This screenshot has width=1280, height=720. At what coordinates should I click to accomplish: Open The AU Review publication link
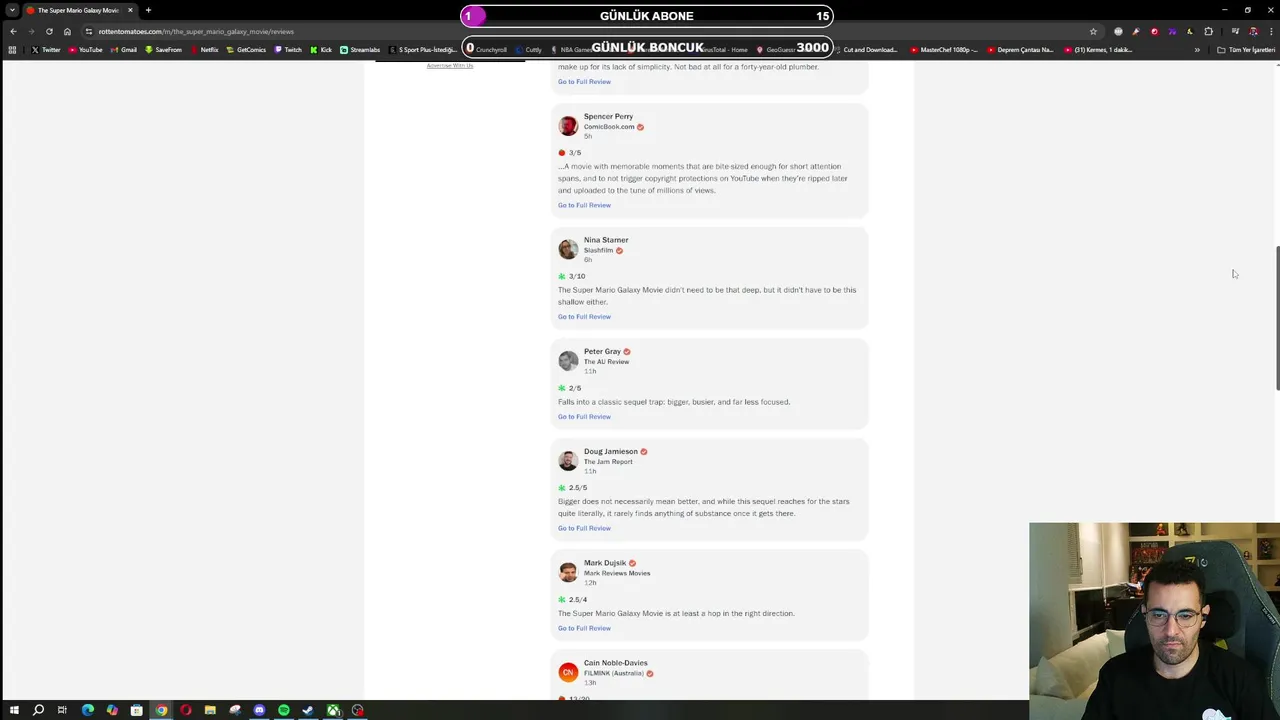pos(606,362)
